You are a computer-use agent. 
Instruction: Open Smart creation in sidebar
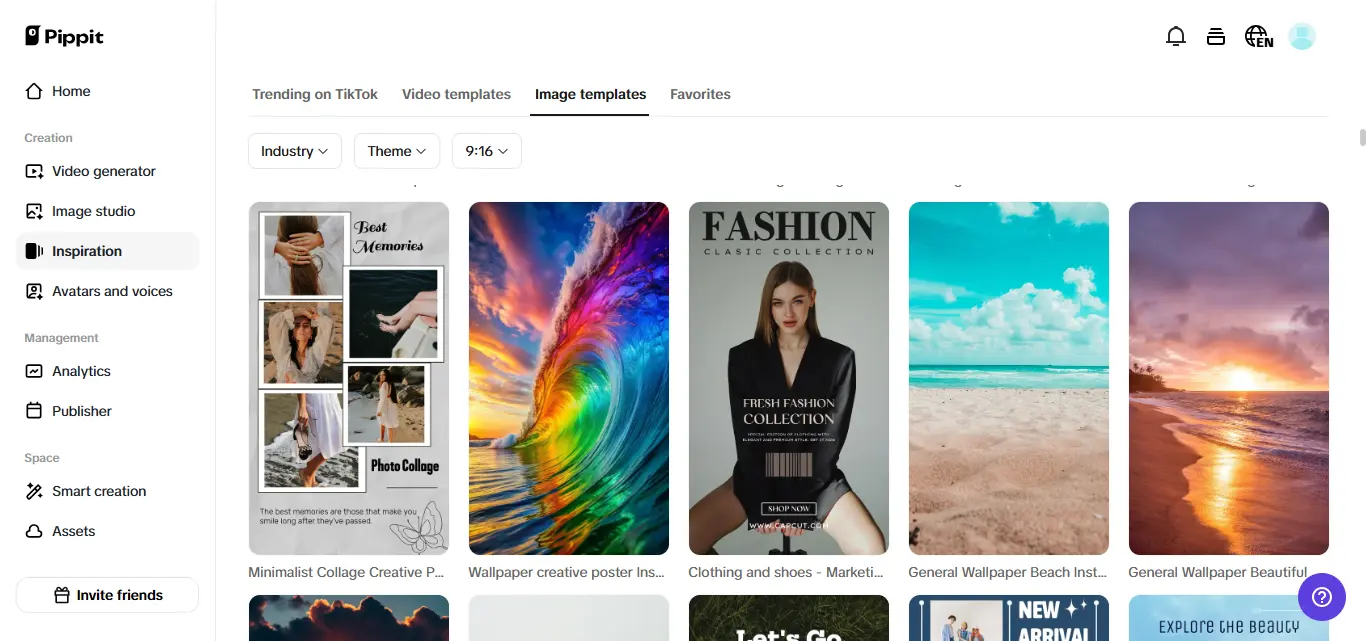coord(98,491)
